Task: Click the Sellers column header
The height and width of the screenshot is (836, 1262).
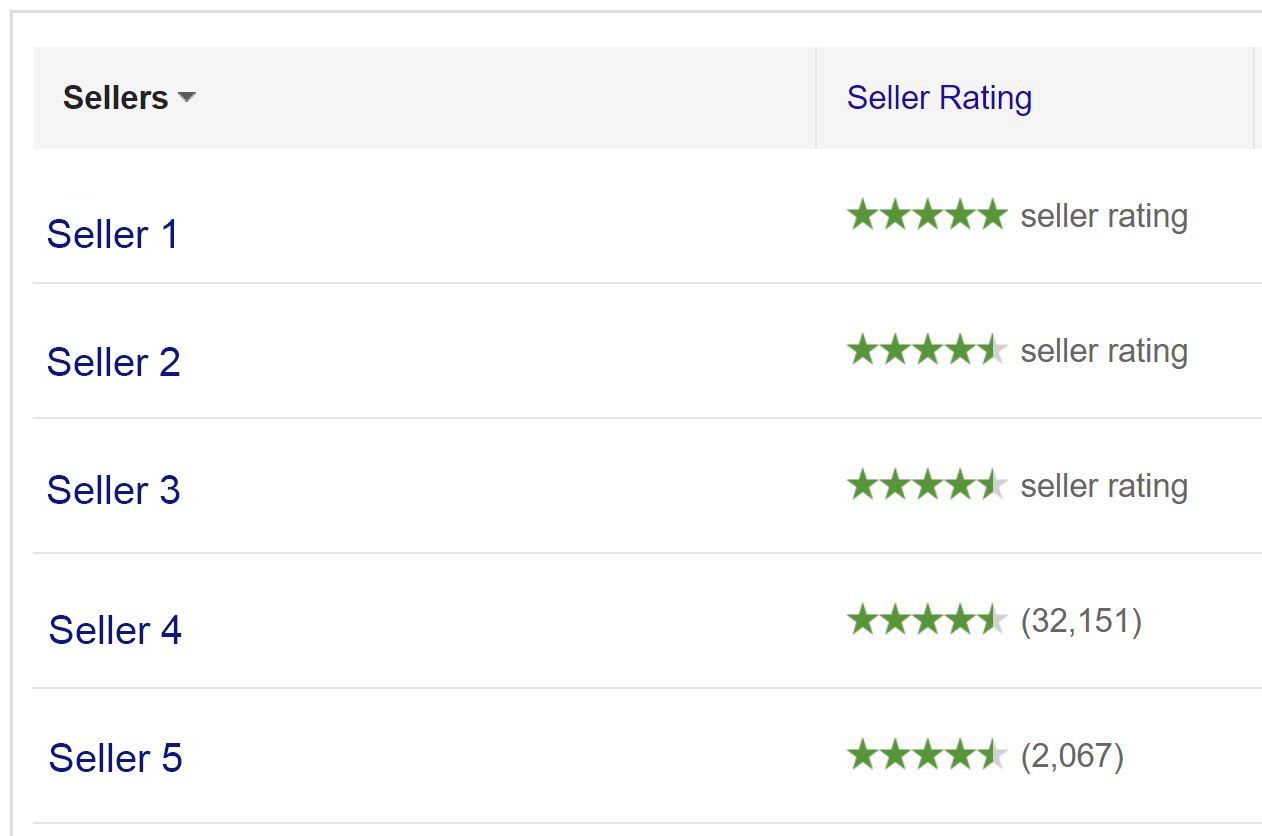Action: click(115, 97)
